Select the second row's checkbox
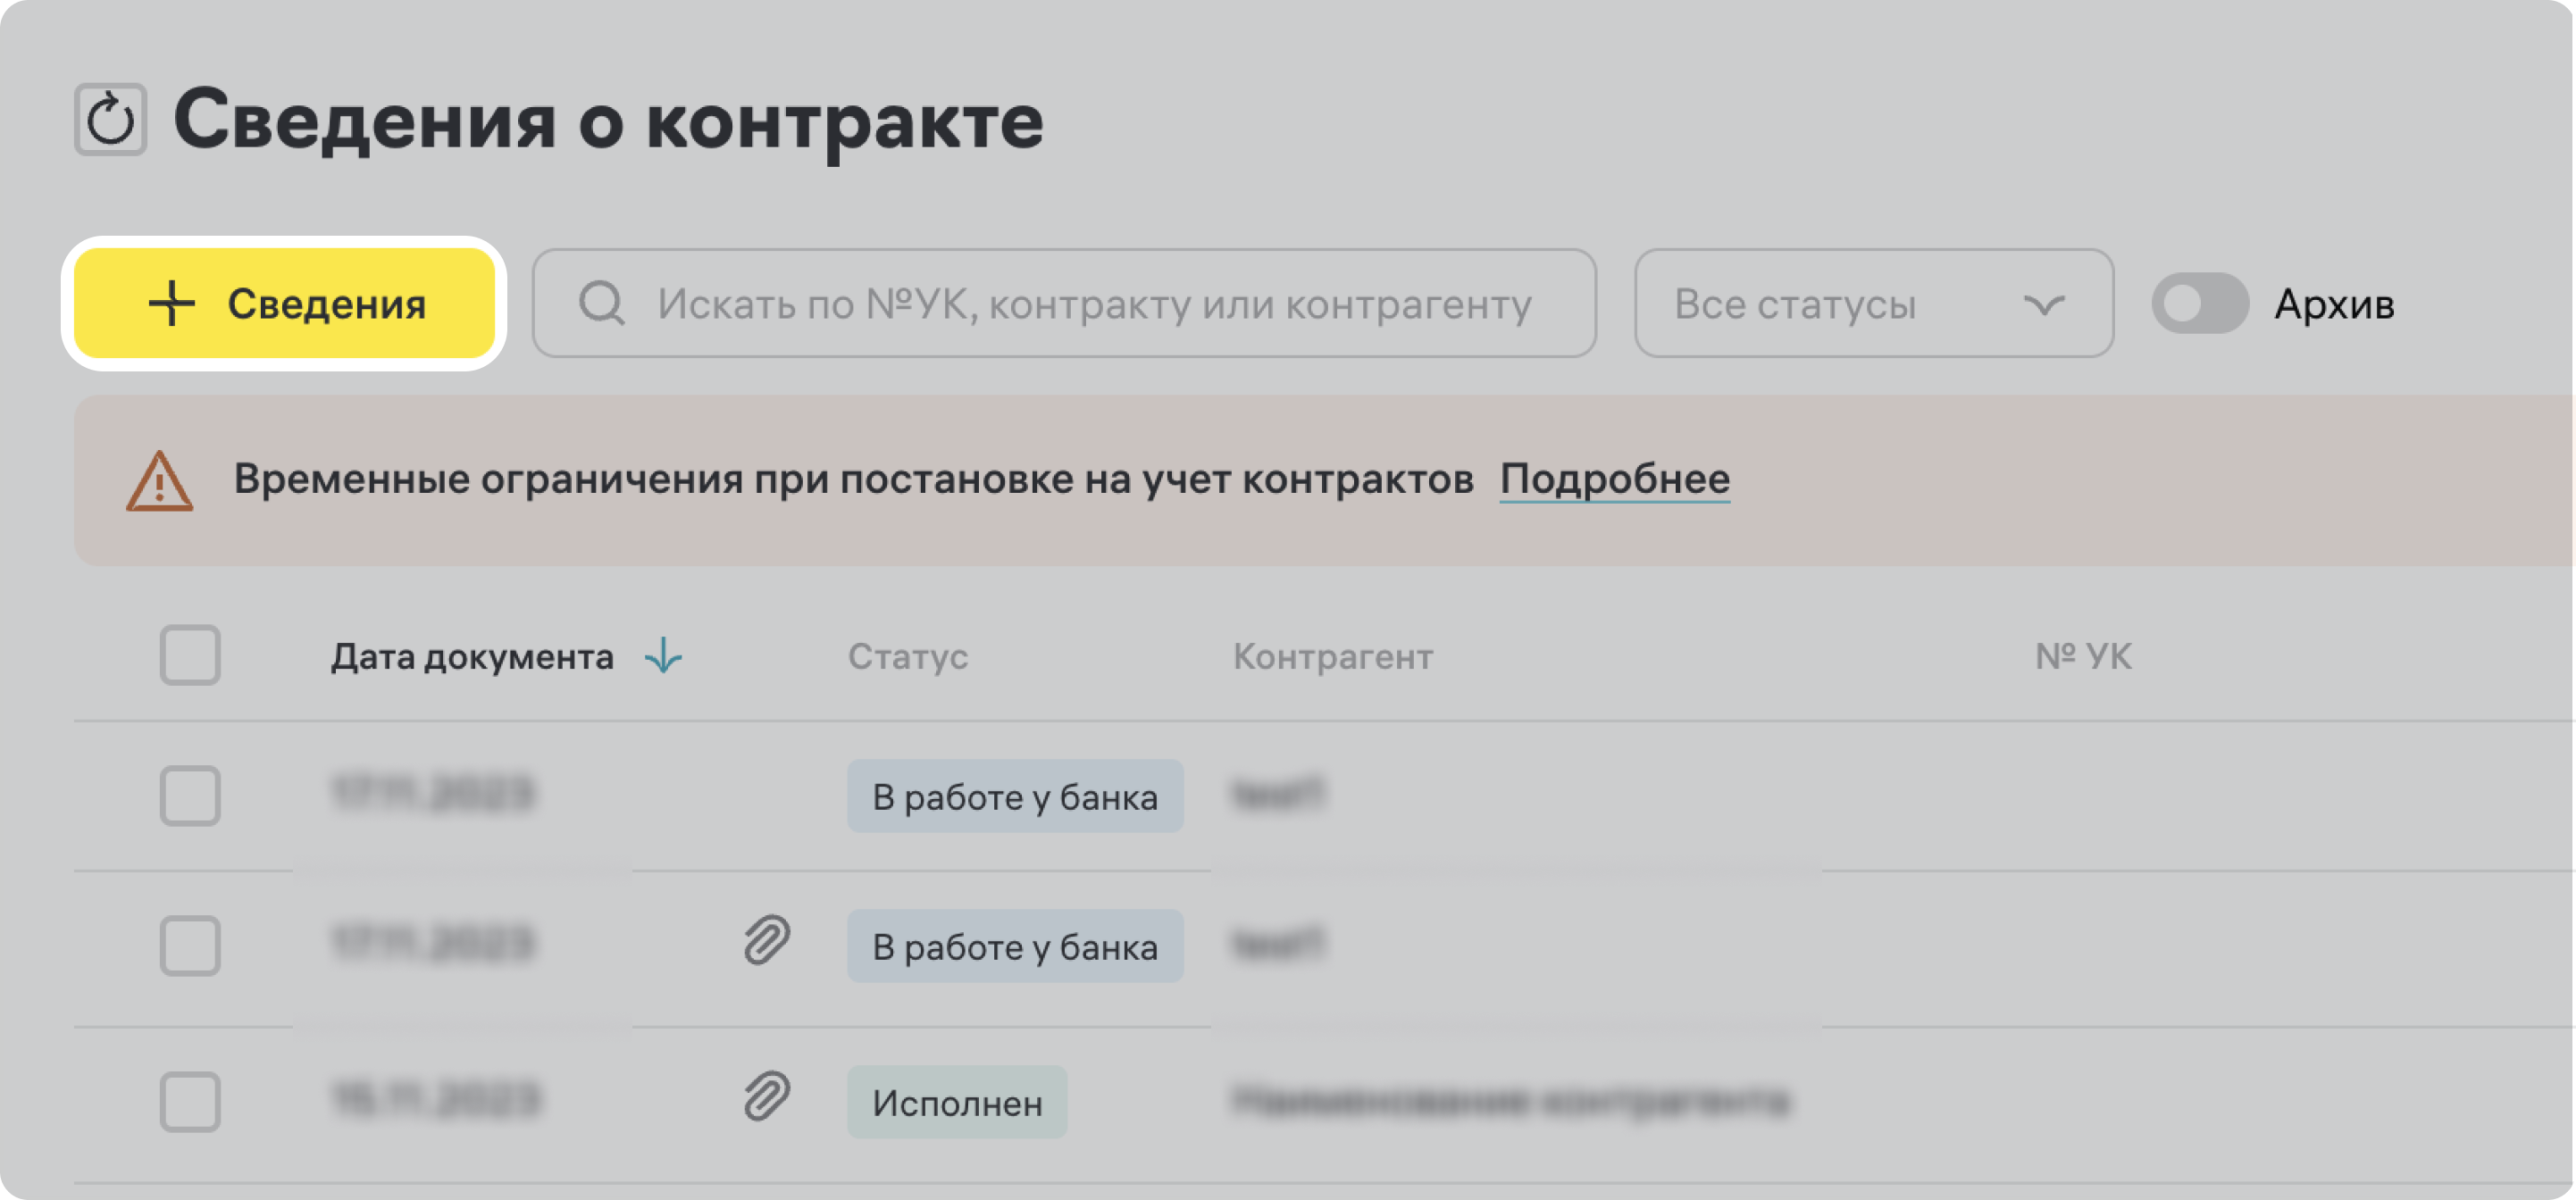 (190, 945)
